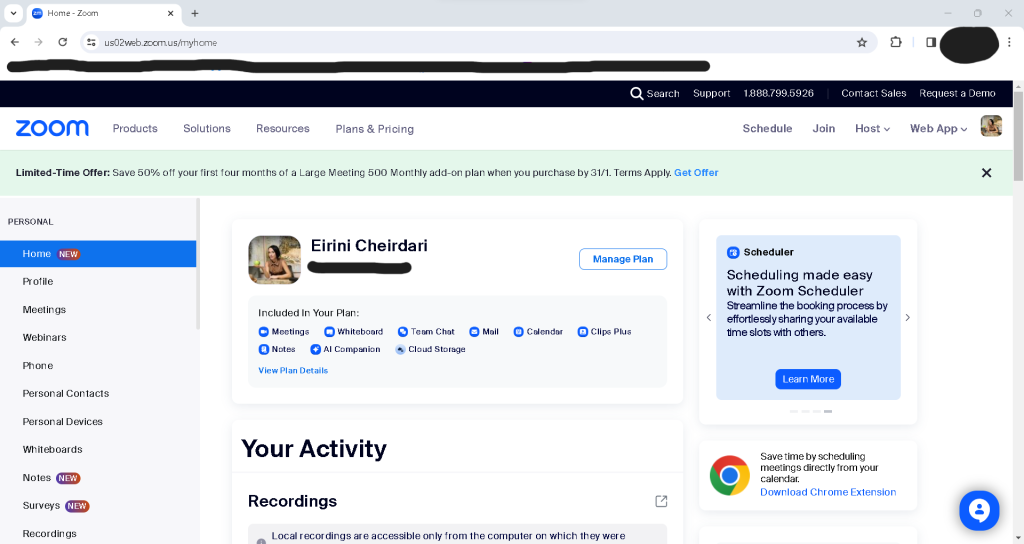
Task: Show previous Scheduler carousel slide
Action: click(x=709, y=317)
